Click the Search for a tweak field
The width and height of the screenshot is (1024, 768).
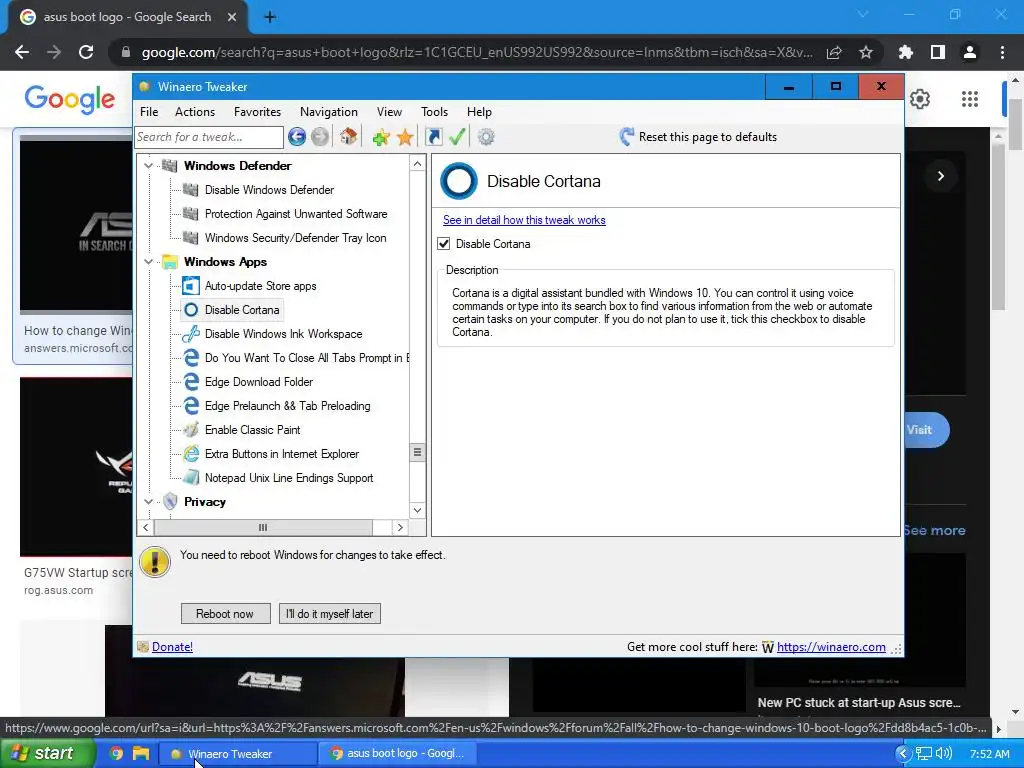[x=209, y=136]
